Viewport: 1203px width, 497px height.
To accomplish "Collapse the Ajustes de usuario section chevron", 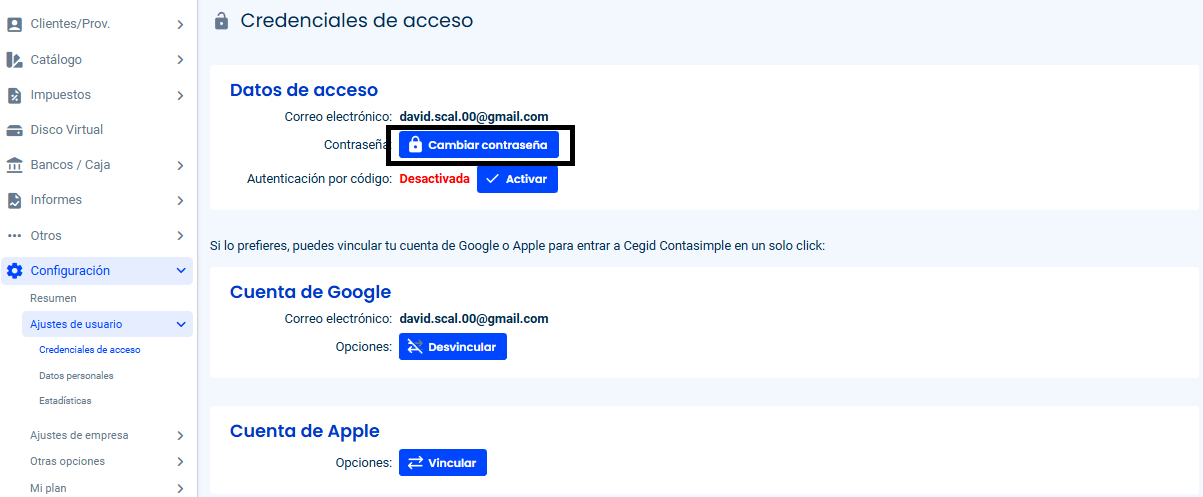I will (180, 324).
